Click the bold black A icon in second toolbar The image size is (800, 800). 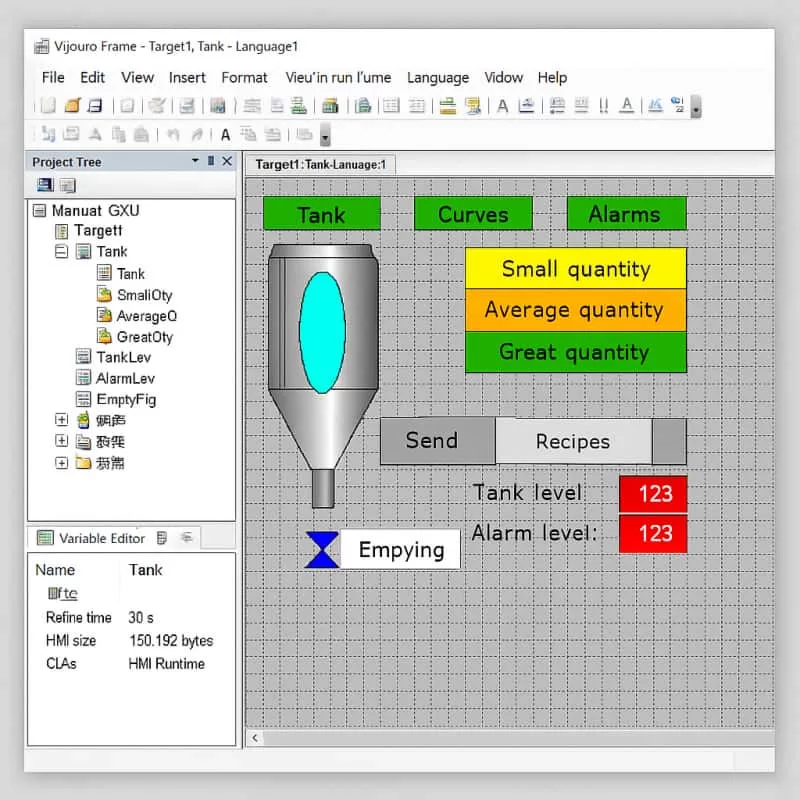point(225,135)
